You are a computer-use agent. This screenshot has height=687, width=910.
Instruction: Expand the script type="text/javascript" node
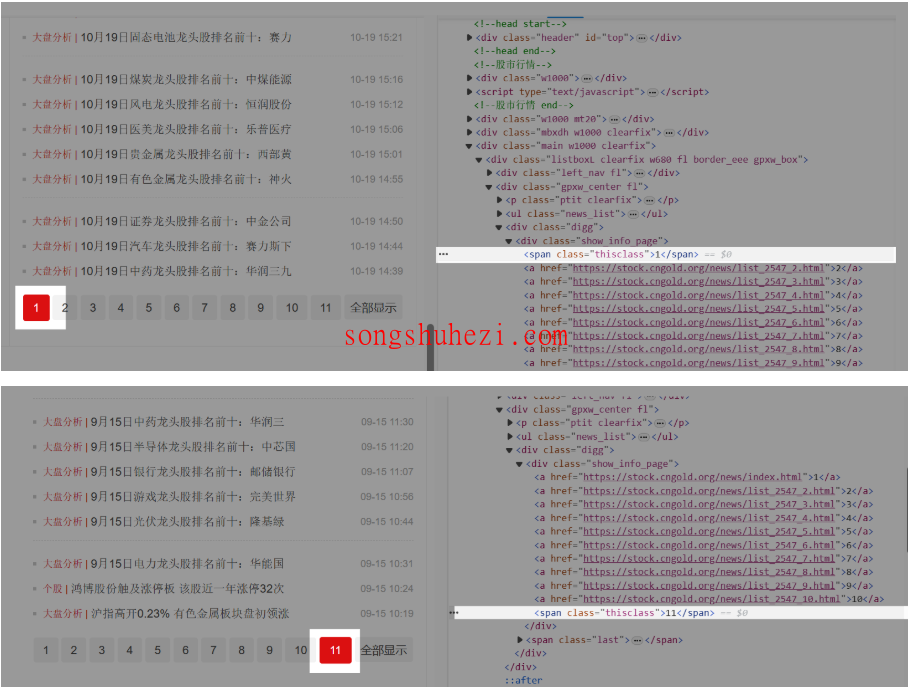[469, 92]
